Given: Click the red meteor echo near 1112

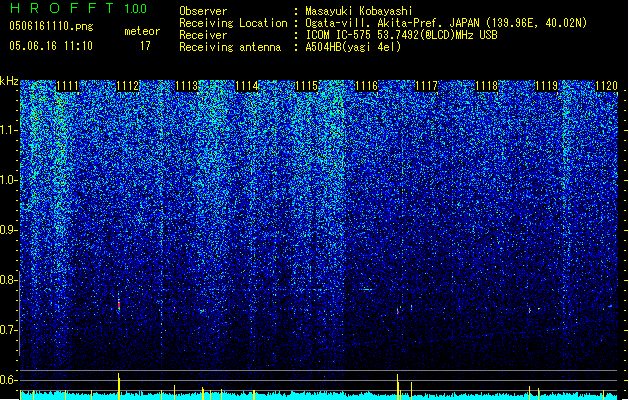Looking at the screenshot, I should (119, 304).
